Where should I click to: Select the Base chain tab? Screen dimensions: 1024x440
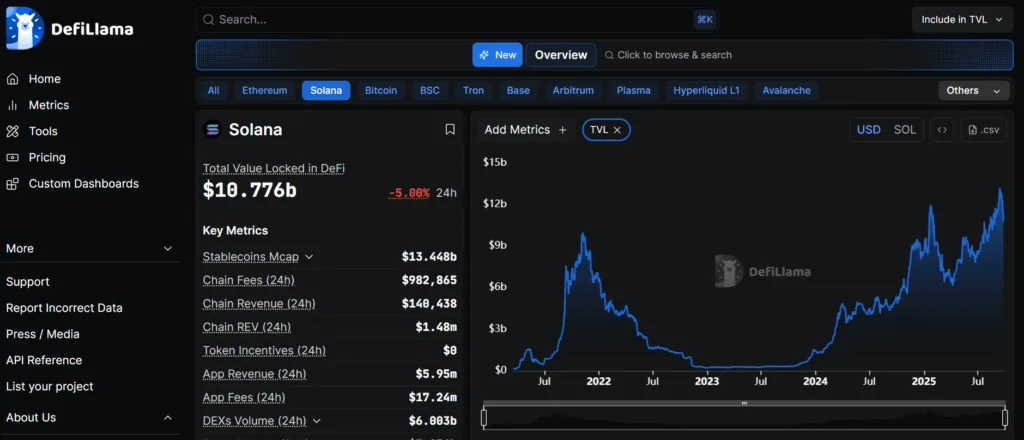[x=519, y=91]
